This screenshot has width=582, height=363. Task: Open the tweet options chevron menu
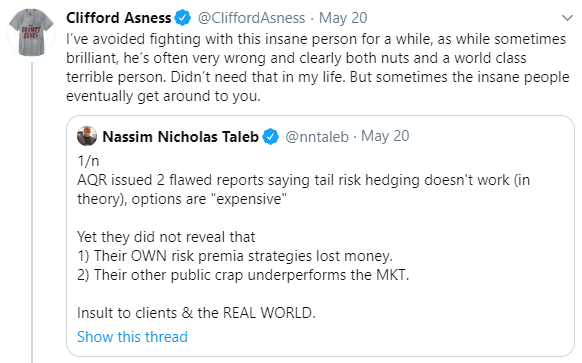click(567, 17)
